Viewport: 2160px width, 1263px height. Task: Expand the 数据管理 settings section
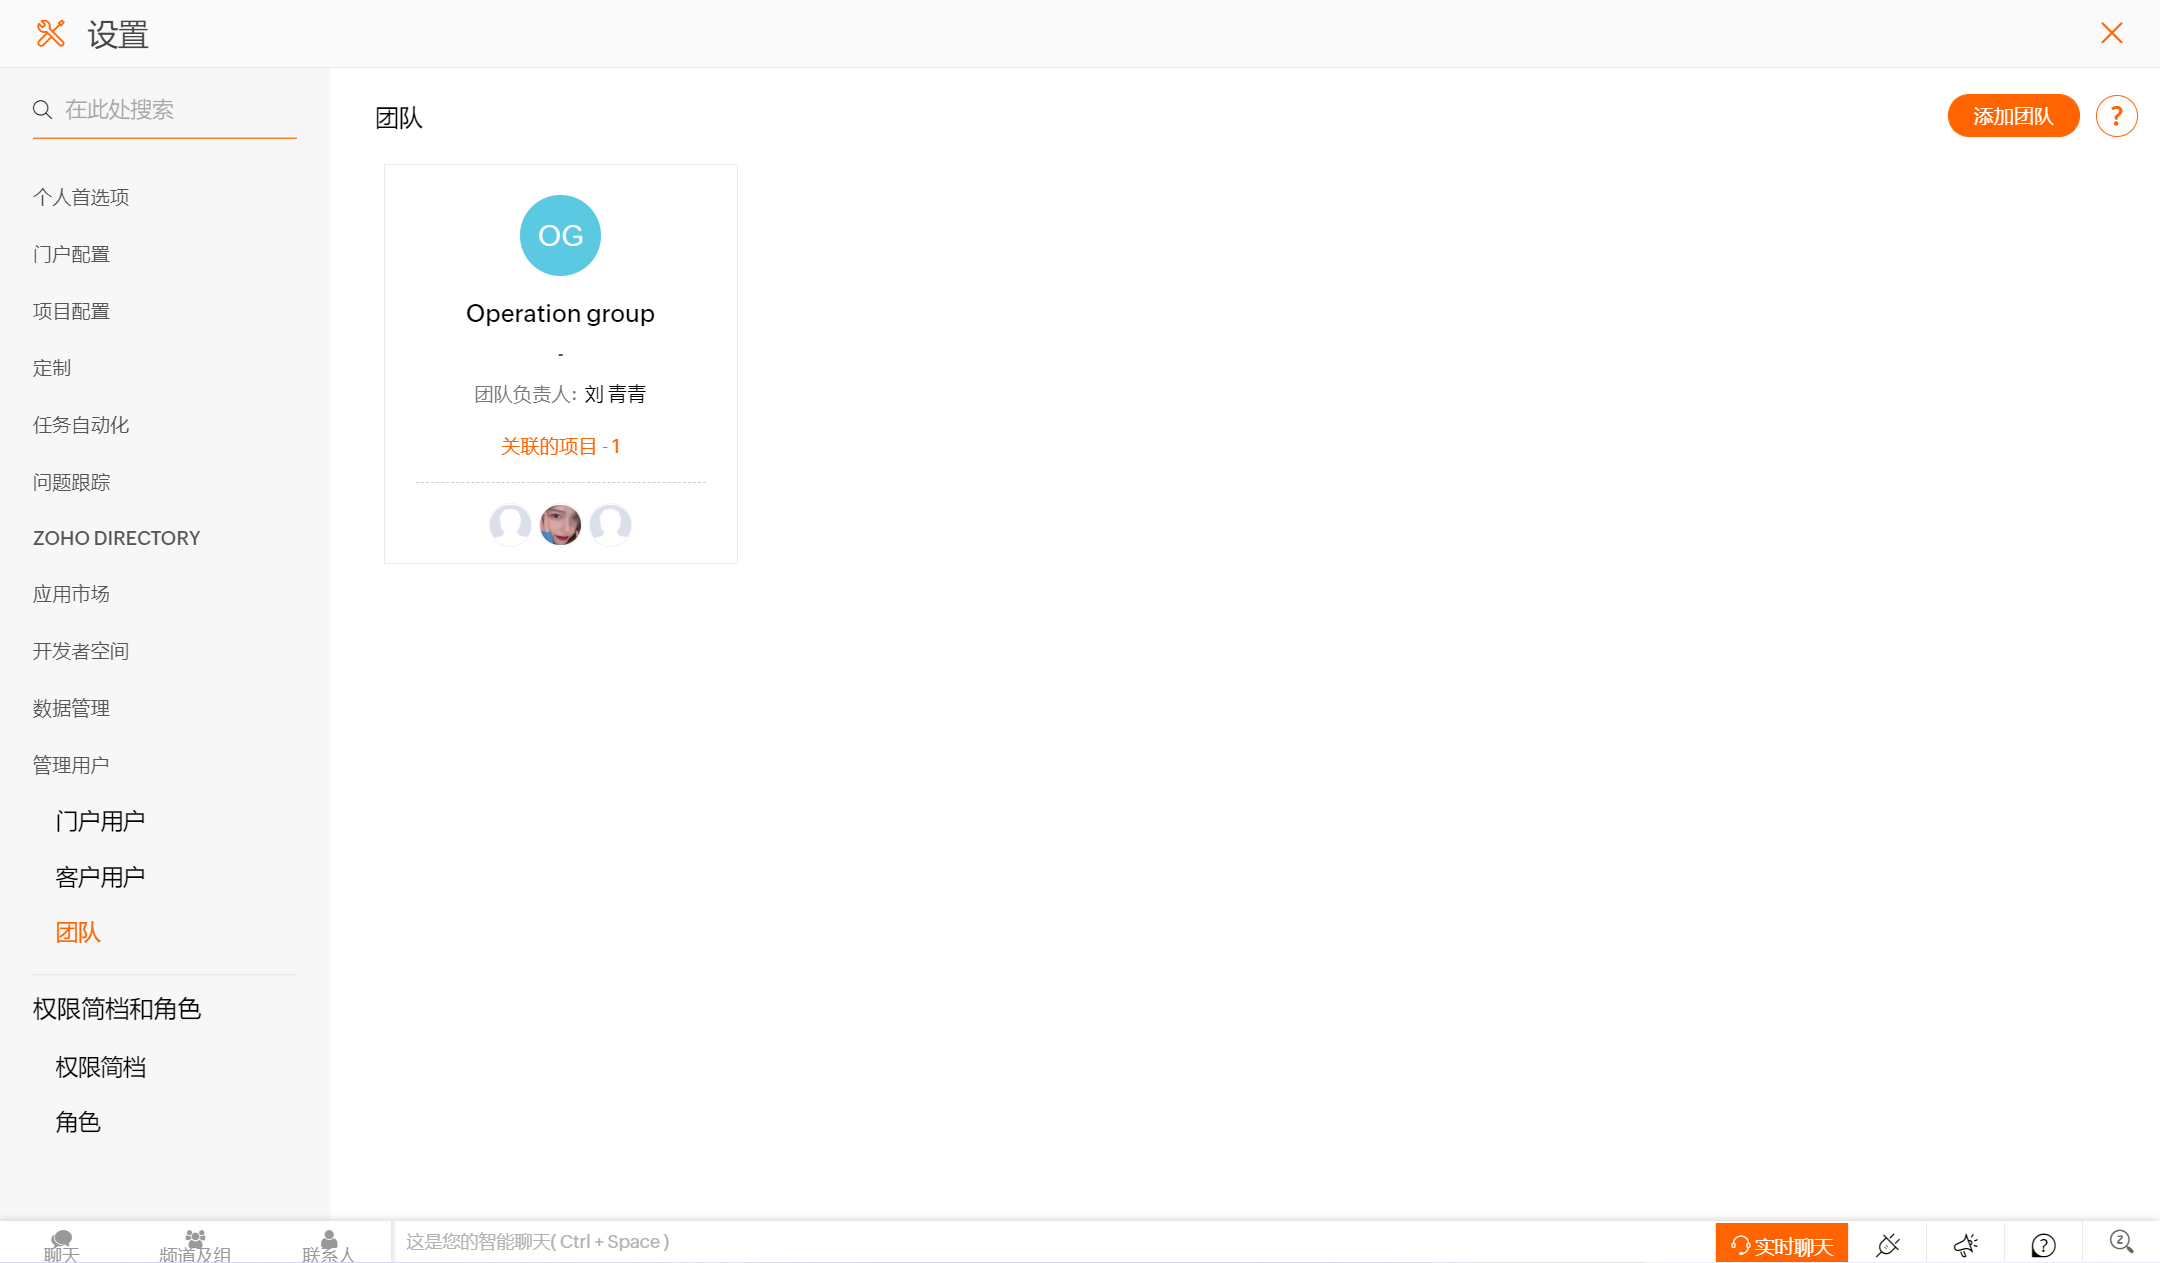(71, 708)
